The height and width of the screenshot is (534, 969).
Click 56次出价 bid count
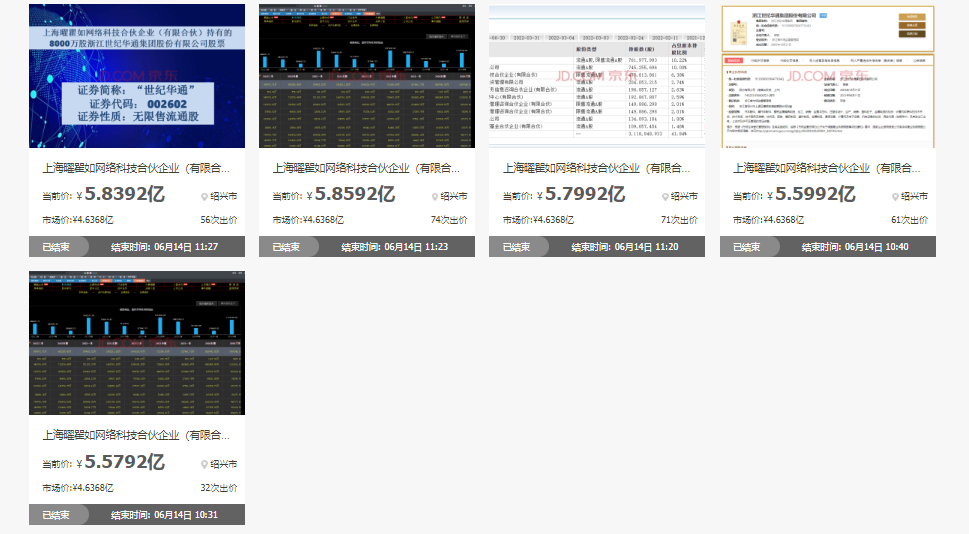(219, 220)
